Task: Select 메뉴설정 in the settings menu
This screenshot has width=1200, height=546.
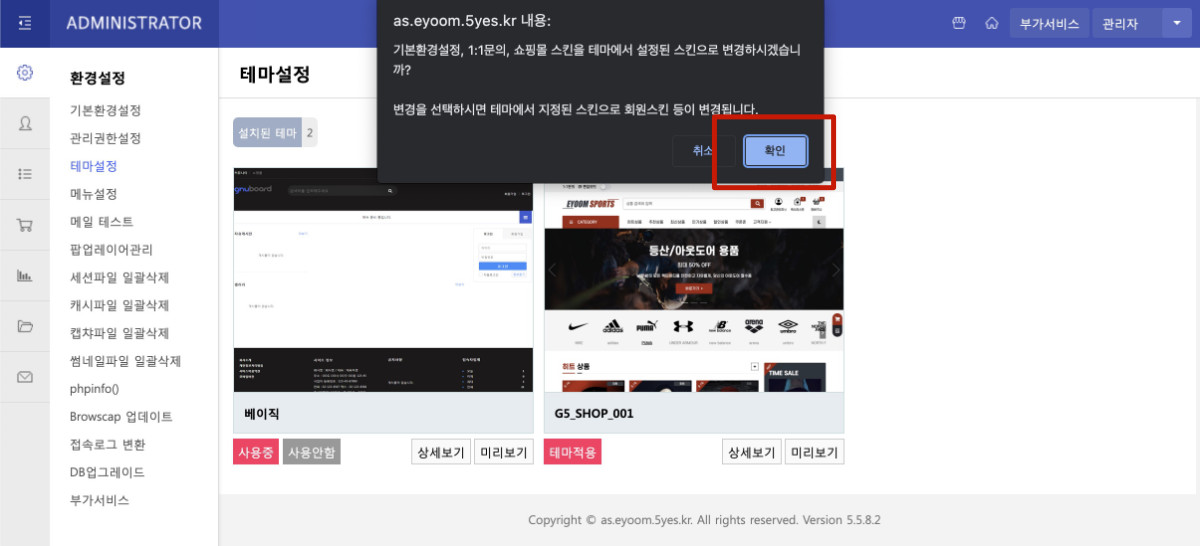Action: click(93, 194)
